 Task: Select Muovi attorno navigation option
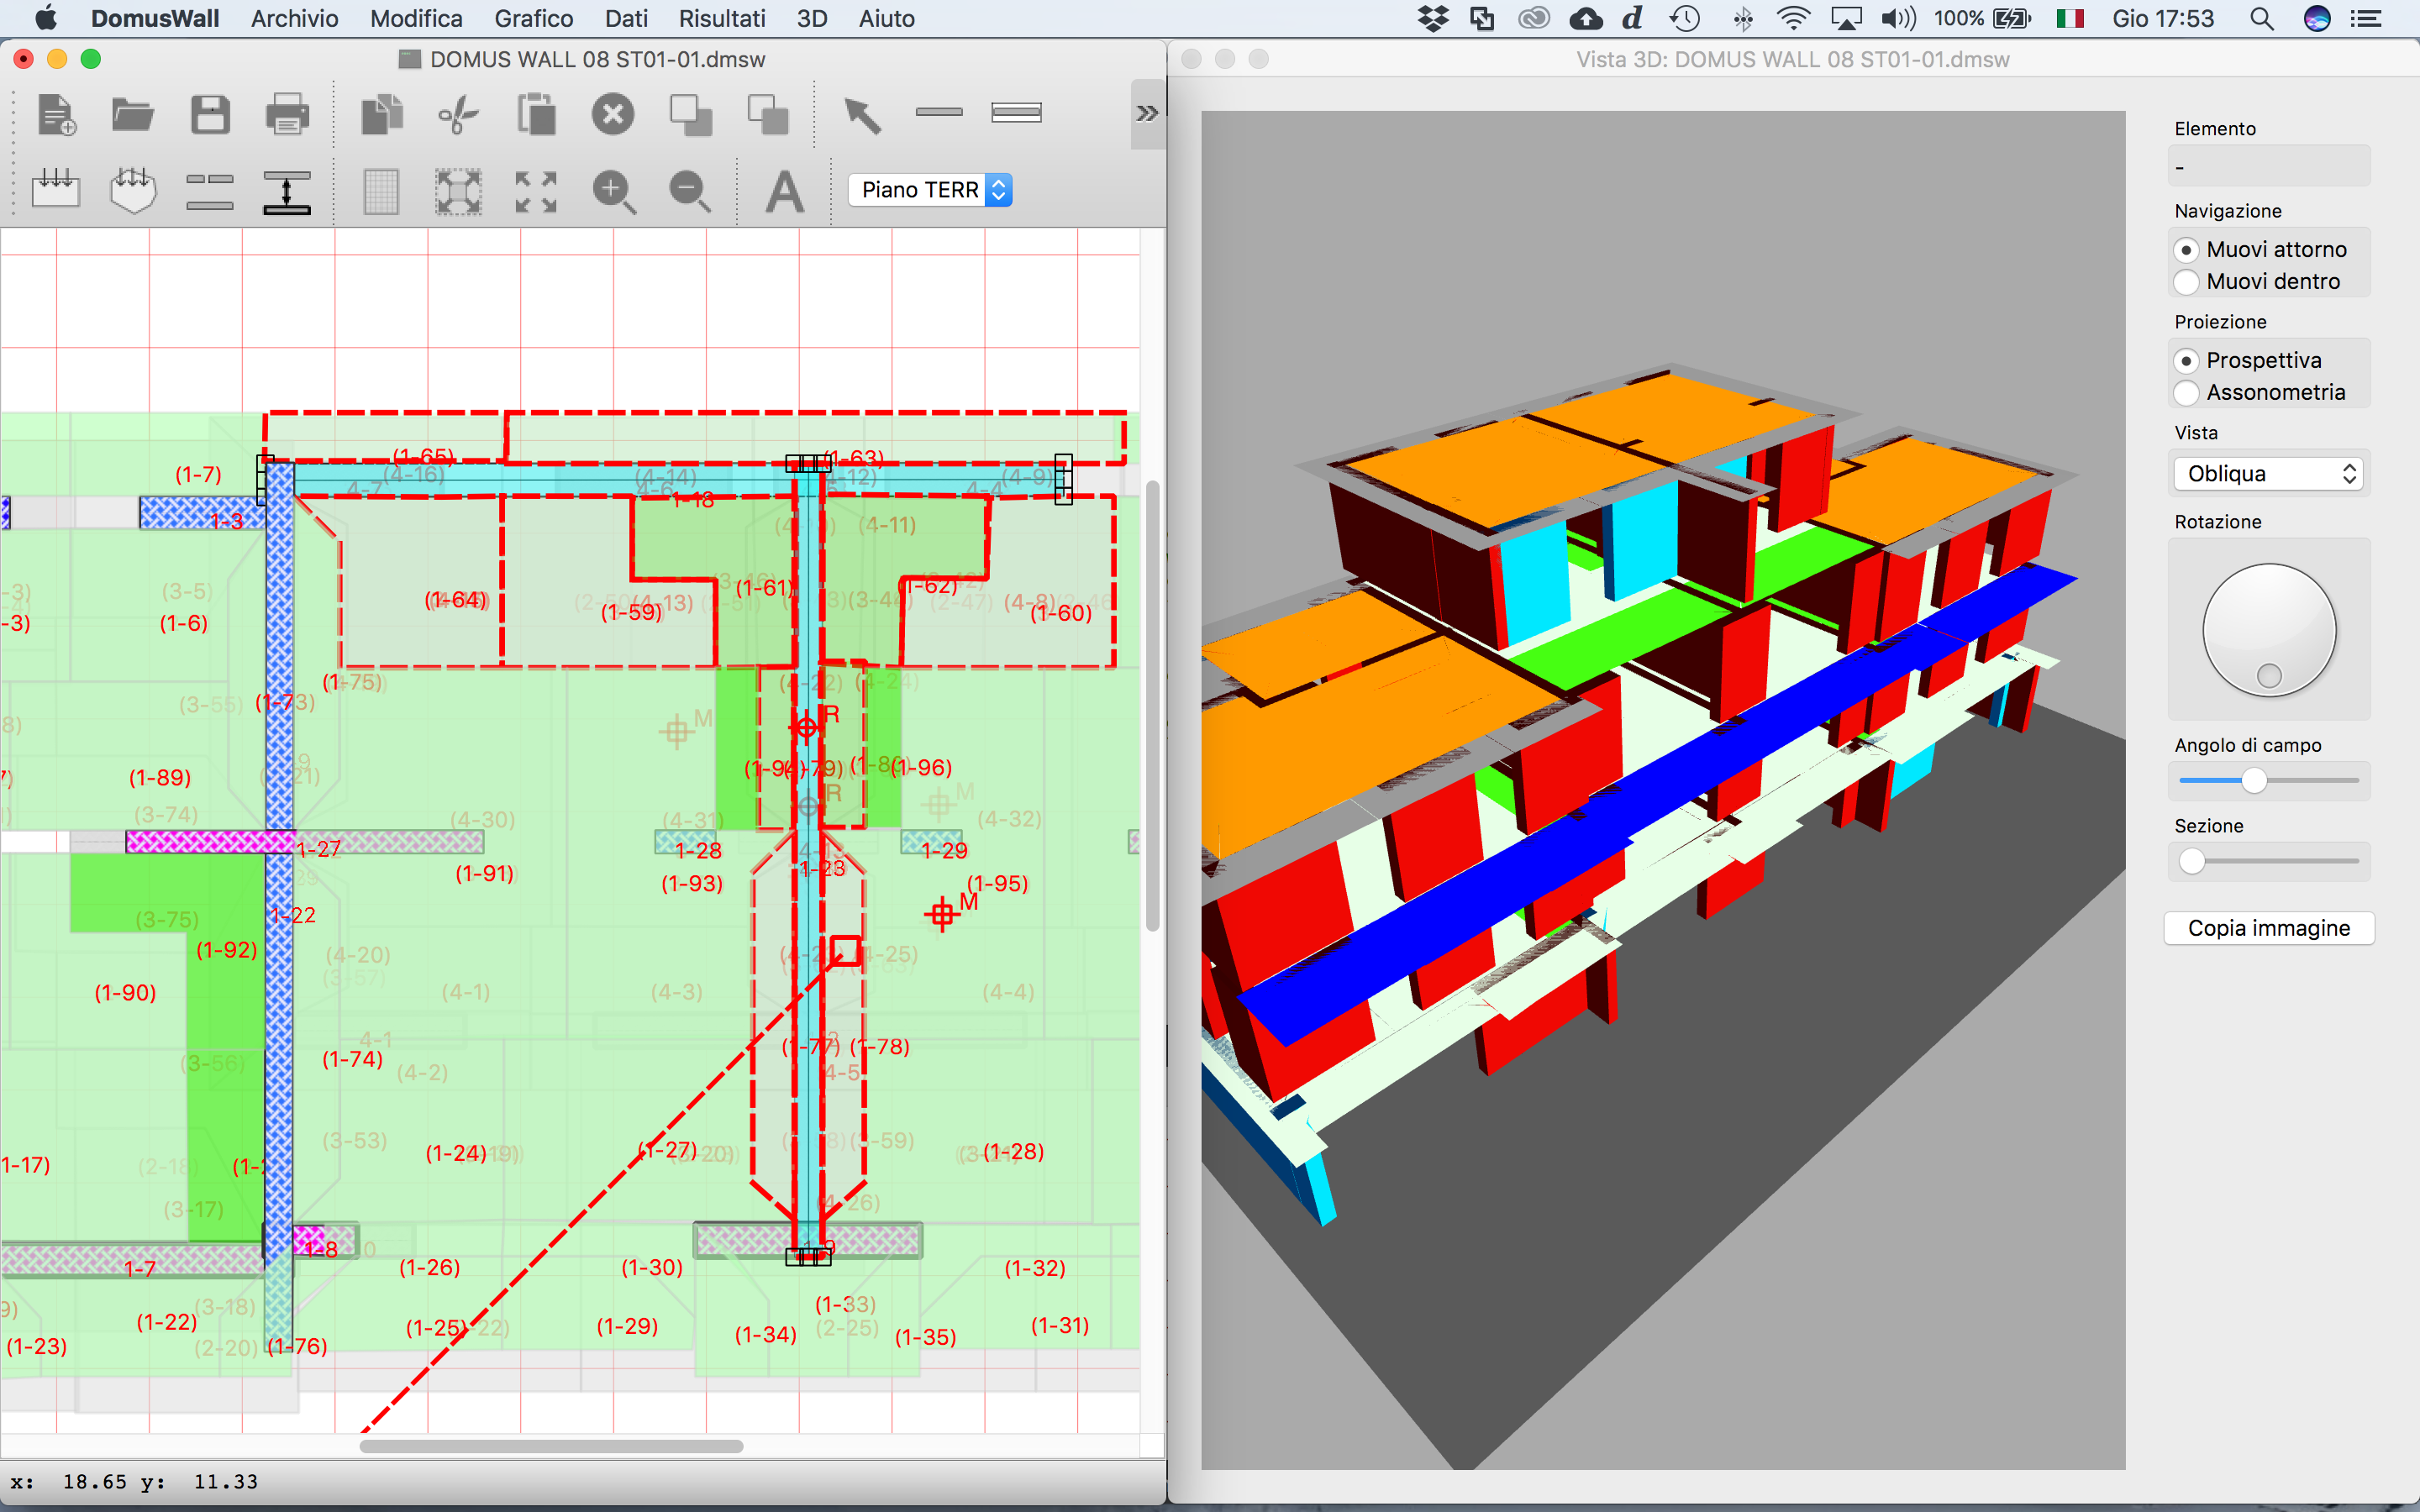(2261, 249)
